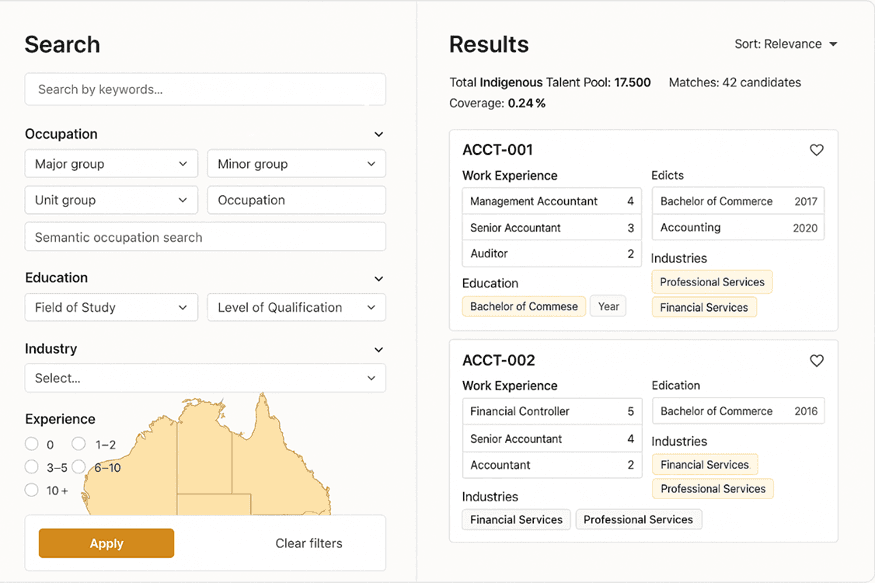Click the Apply button
Image resolution: width=875 pixels, height=583 pixels.
tap(105, 543)
